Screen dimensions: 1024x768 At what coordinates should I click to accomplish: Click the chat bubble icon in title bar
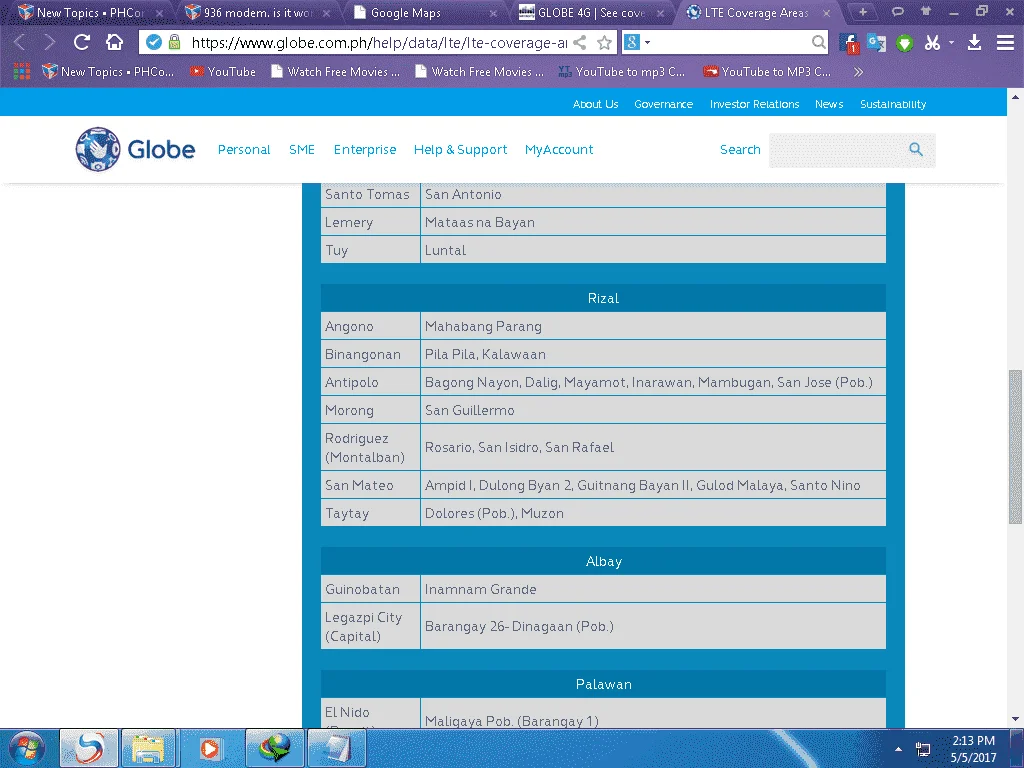point(898,11)
